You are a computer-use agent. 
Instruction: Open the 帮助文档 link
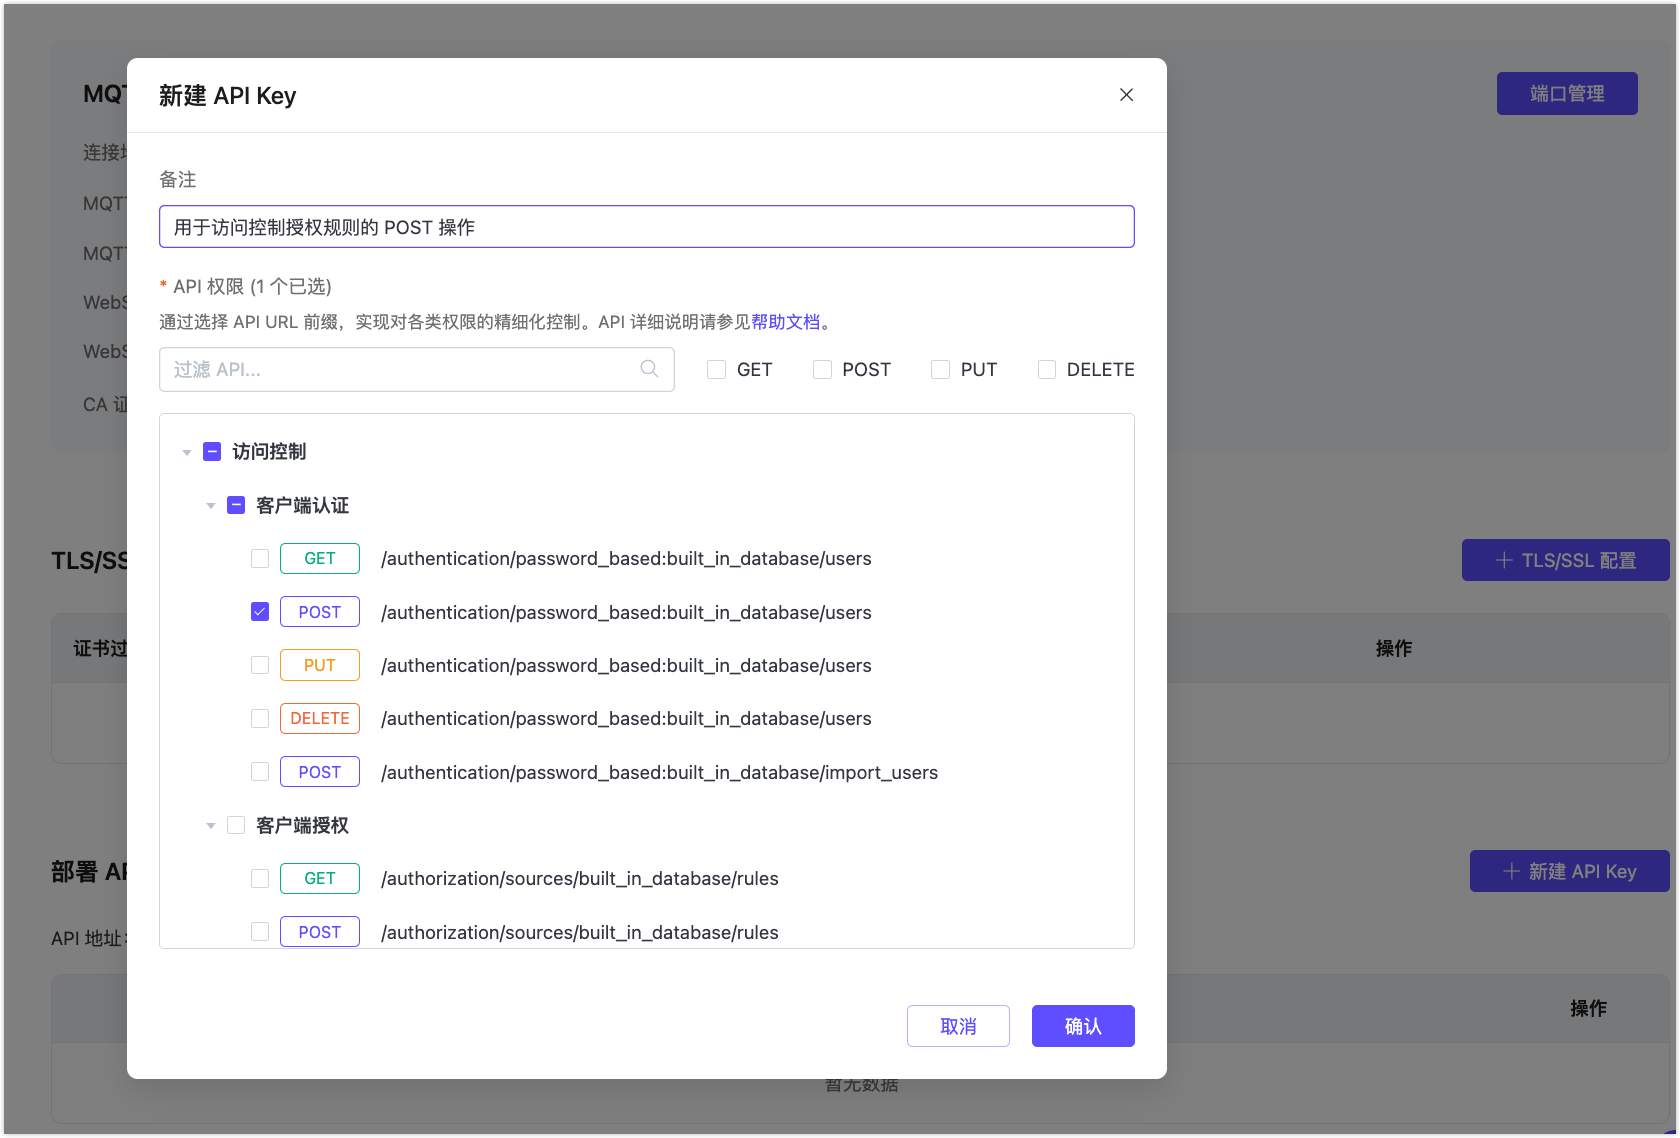[785, 322]
